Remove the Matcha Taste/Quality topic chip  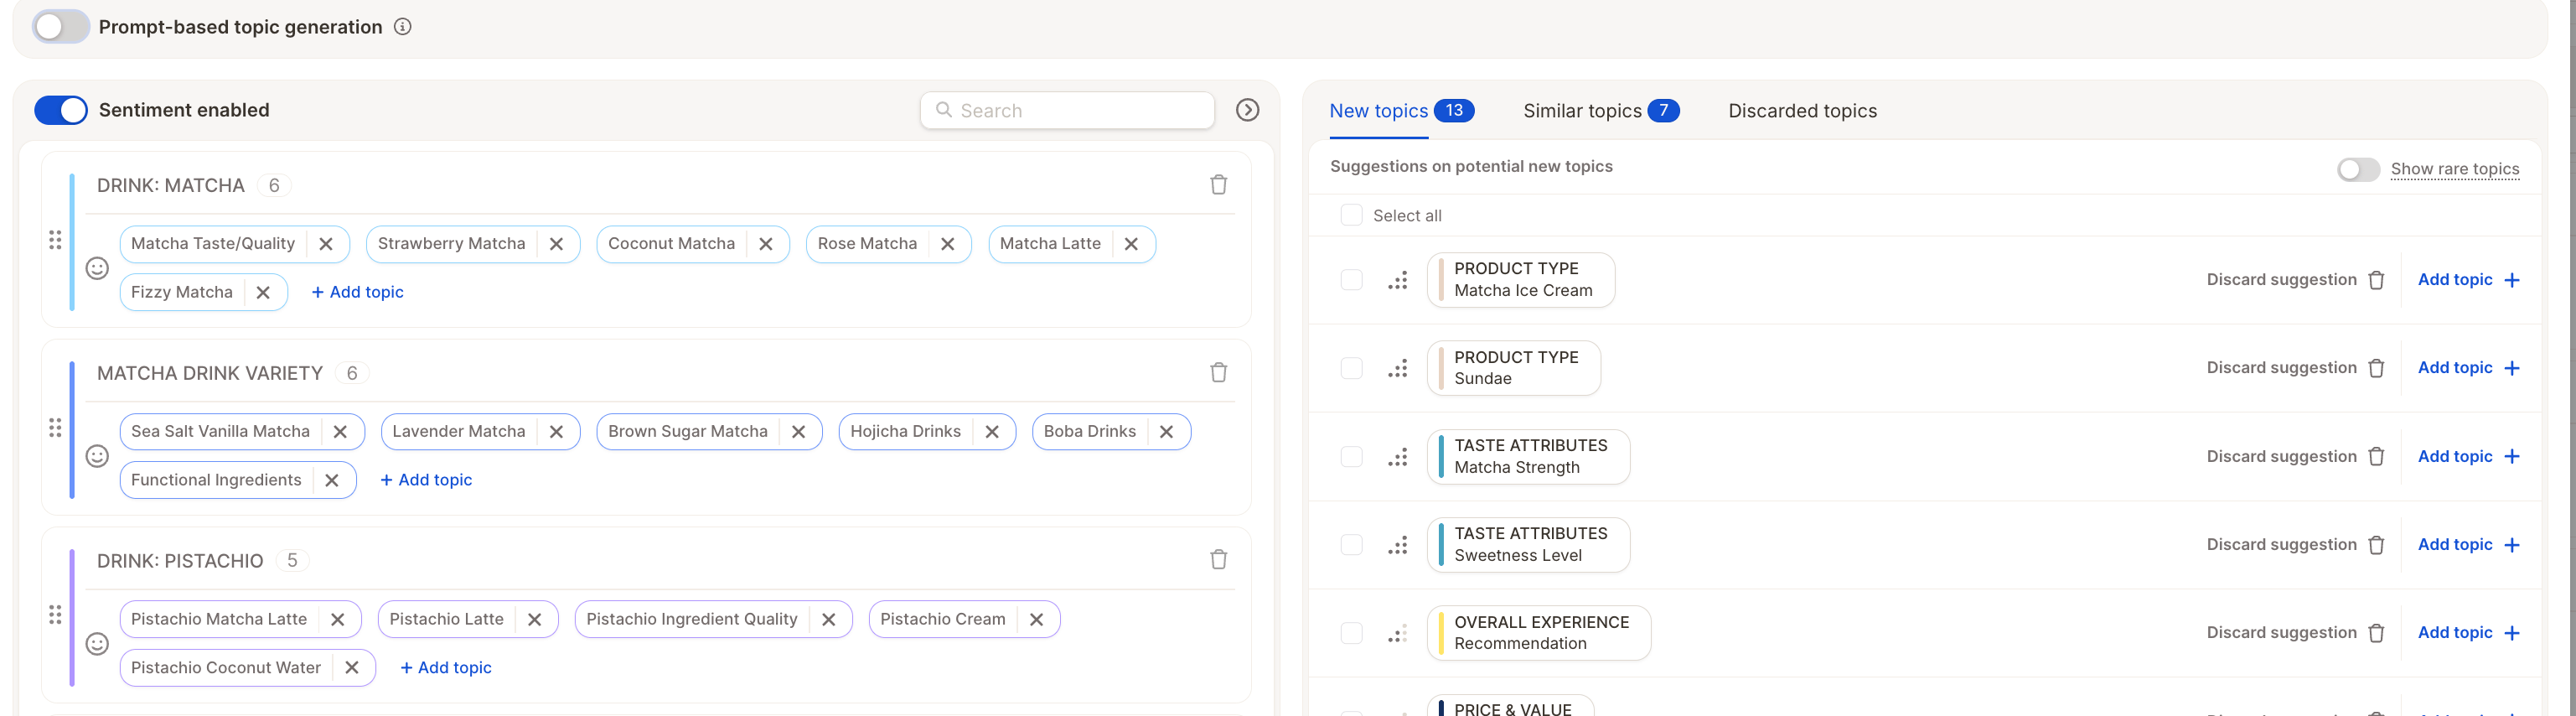[x=326, y=244]
